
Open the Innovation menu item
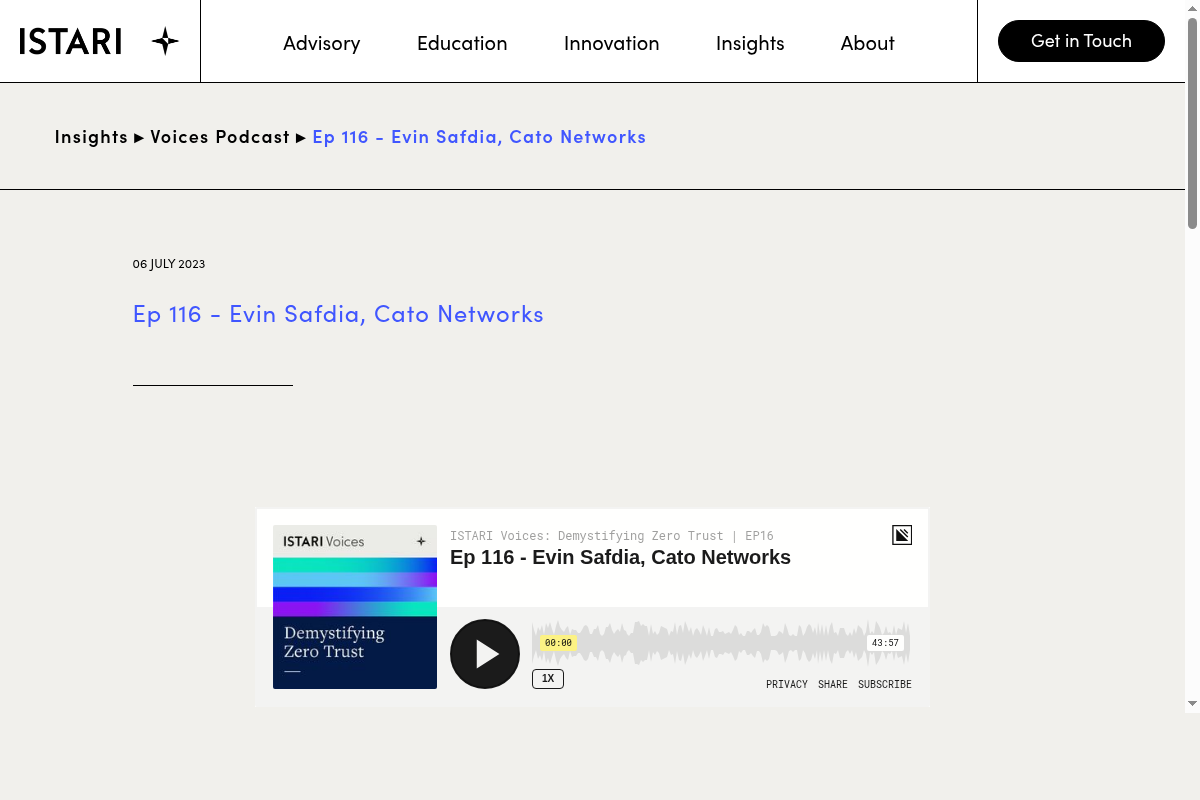611,42
